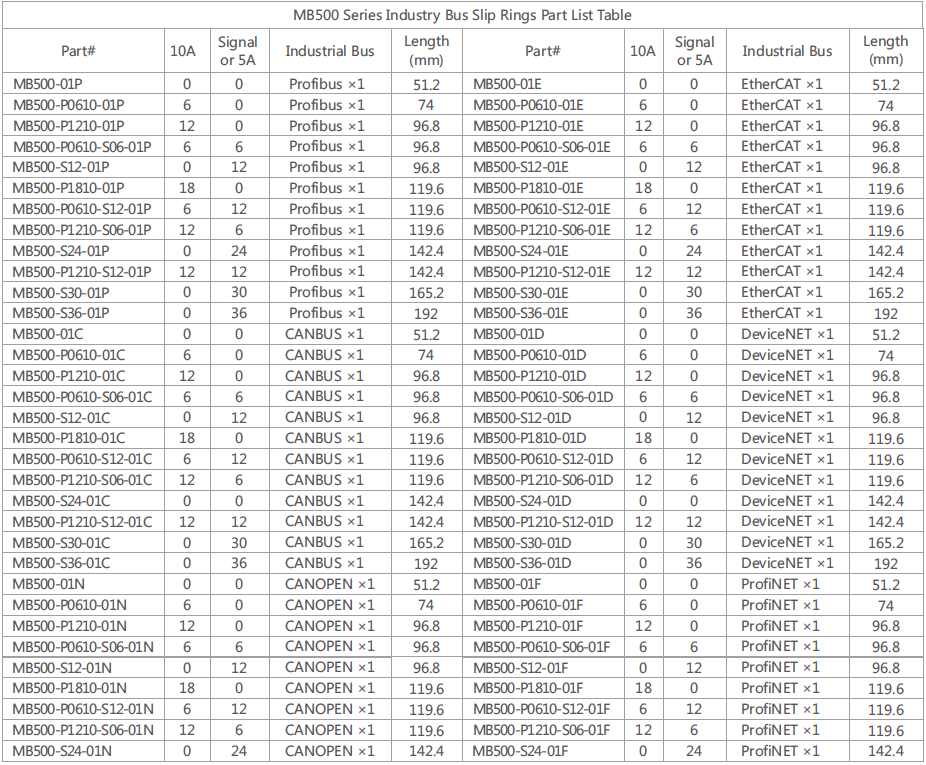Click the MB500-01F part number
This screenshot has width=926, height=765.
click(506, 584)
